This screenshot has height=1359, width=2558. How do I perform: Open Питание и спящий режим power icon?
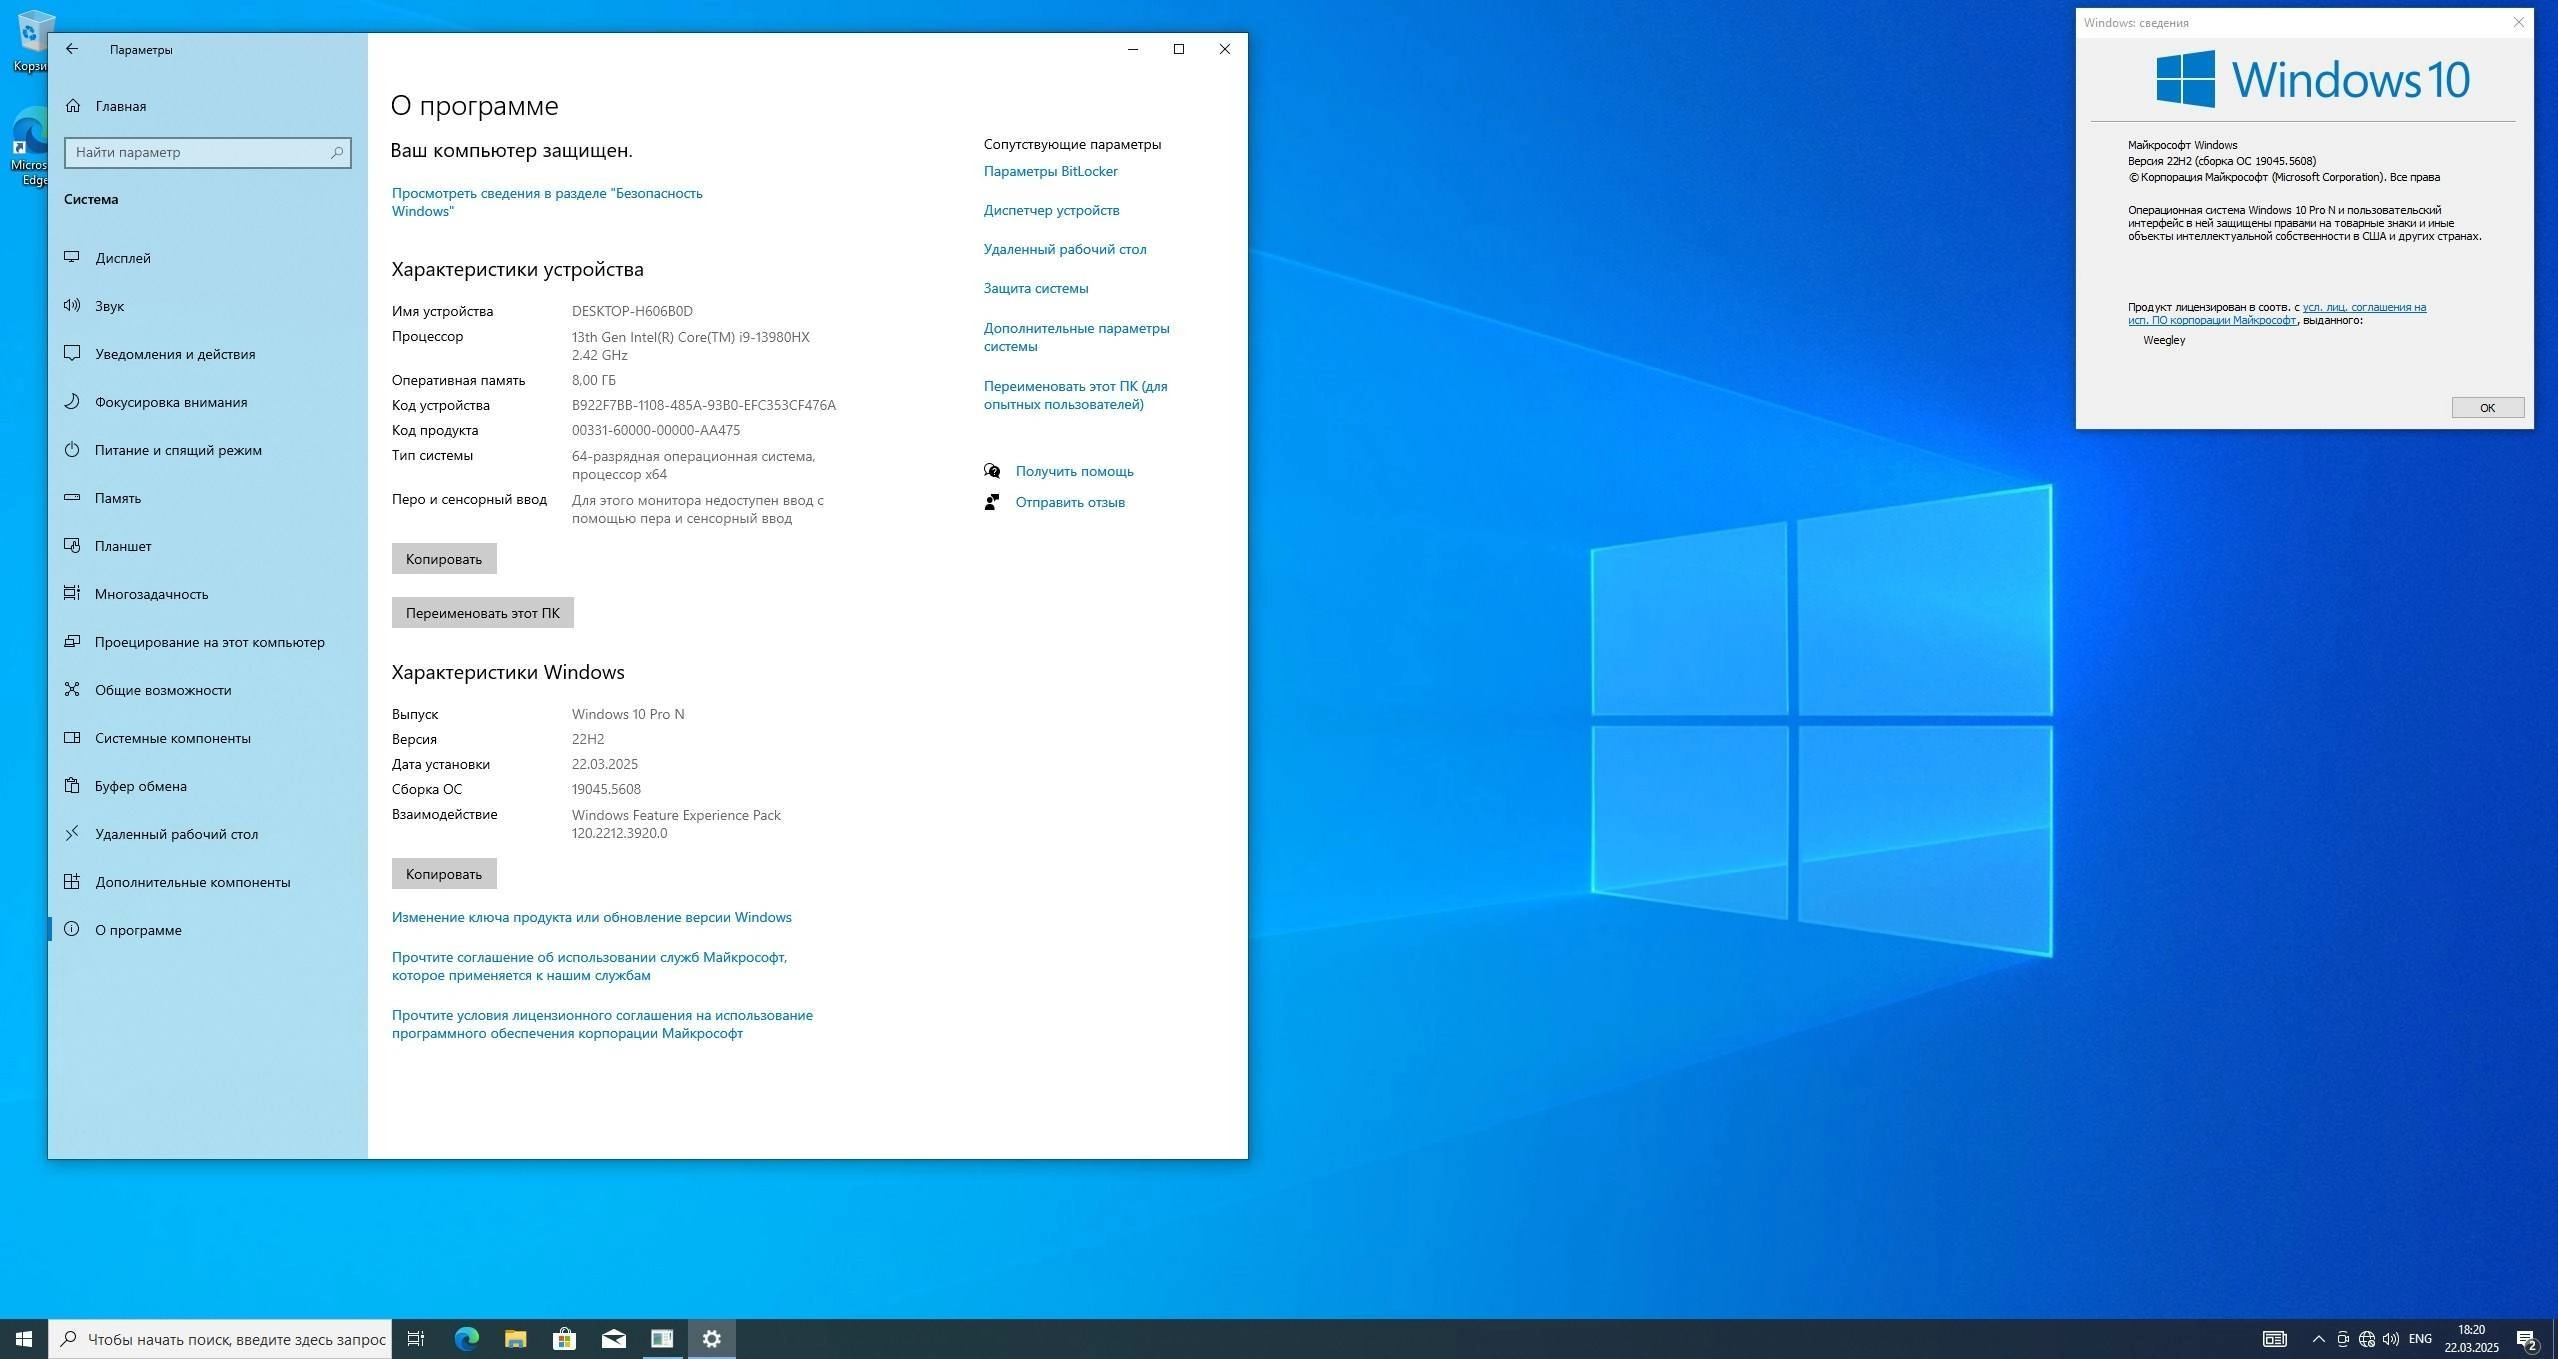pos(72,450)
